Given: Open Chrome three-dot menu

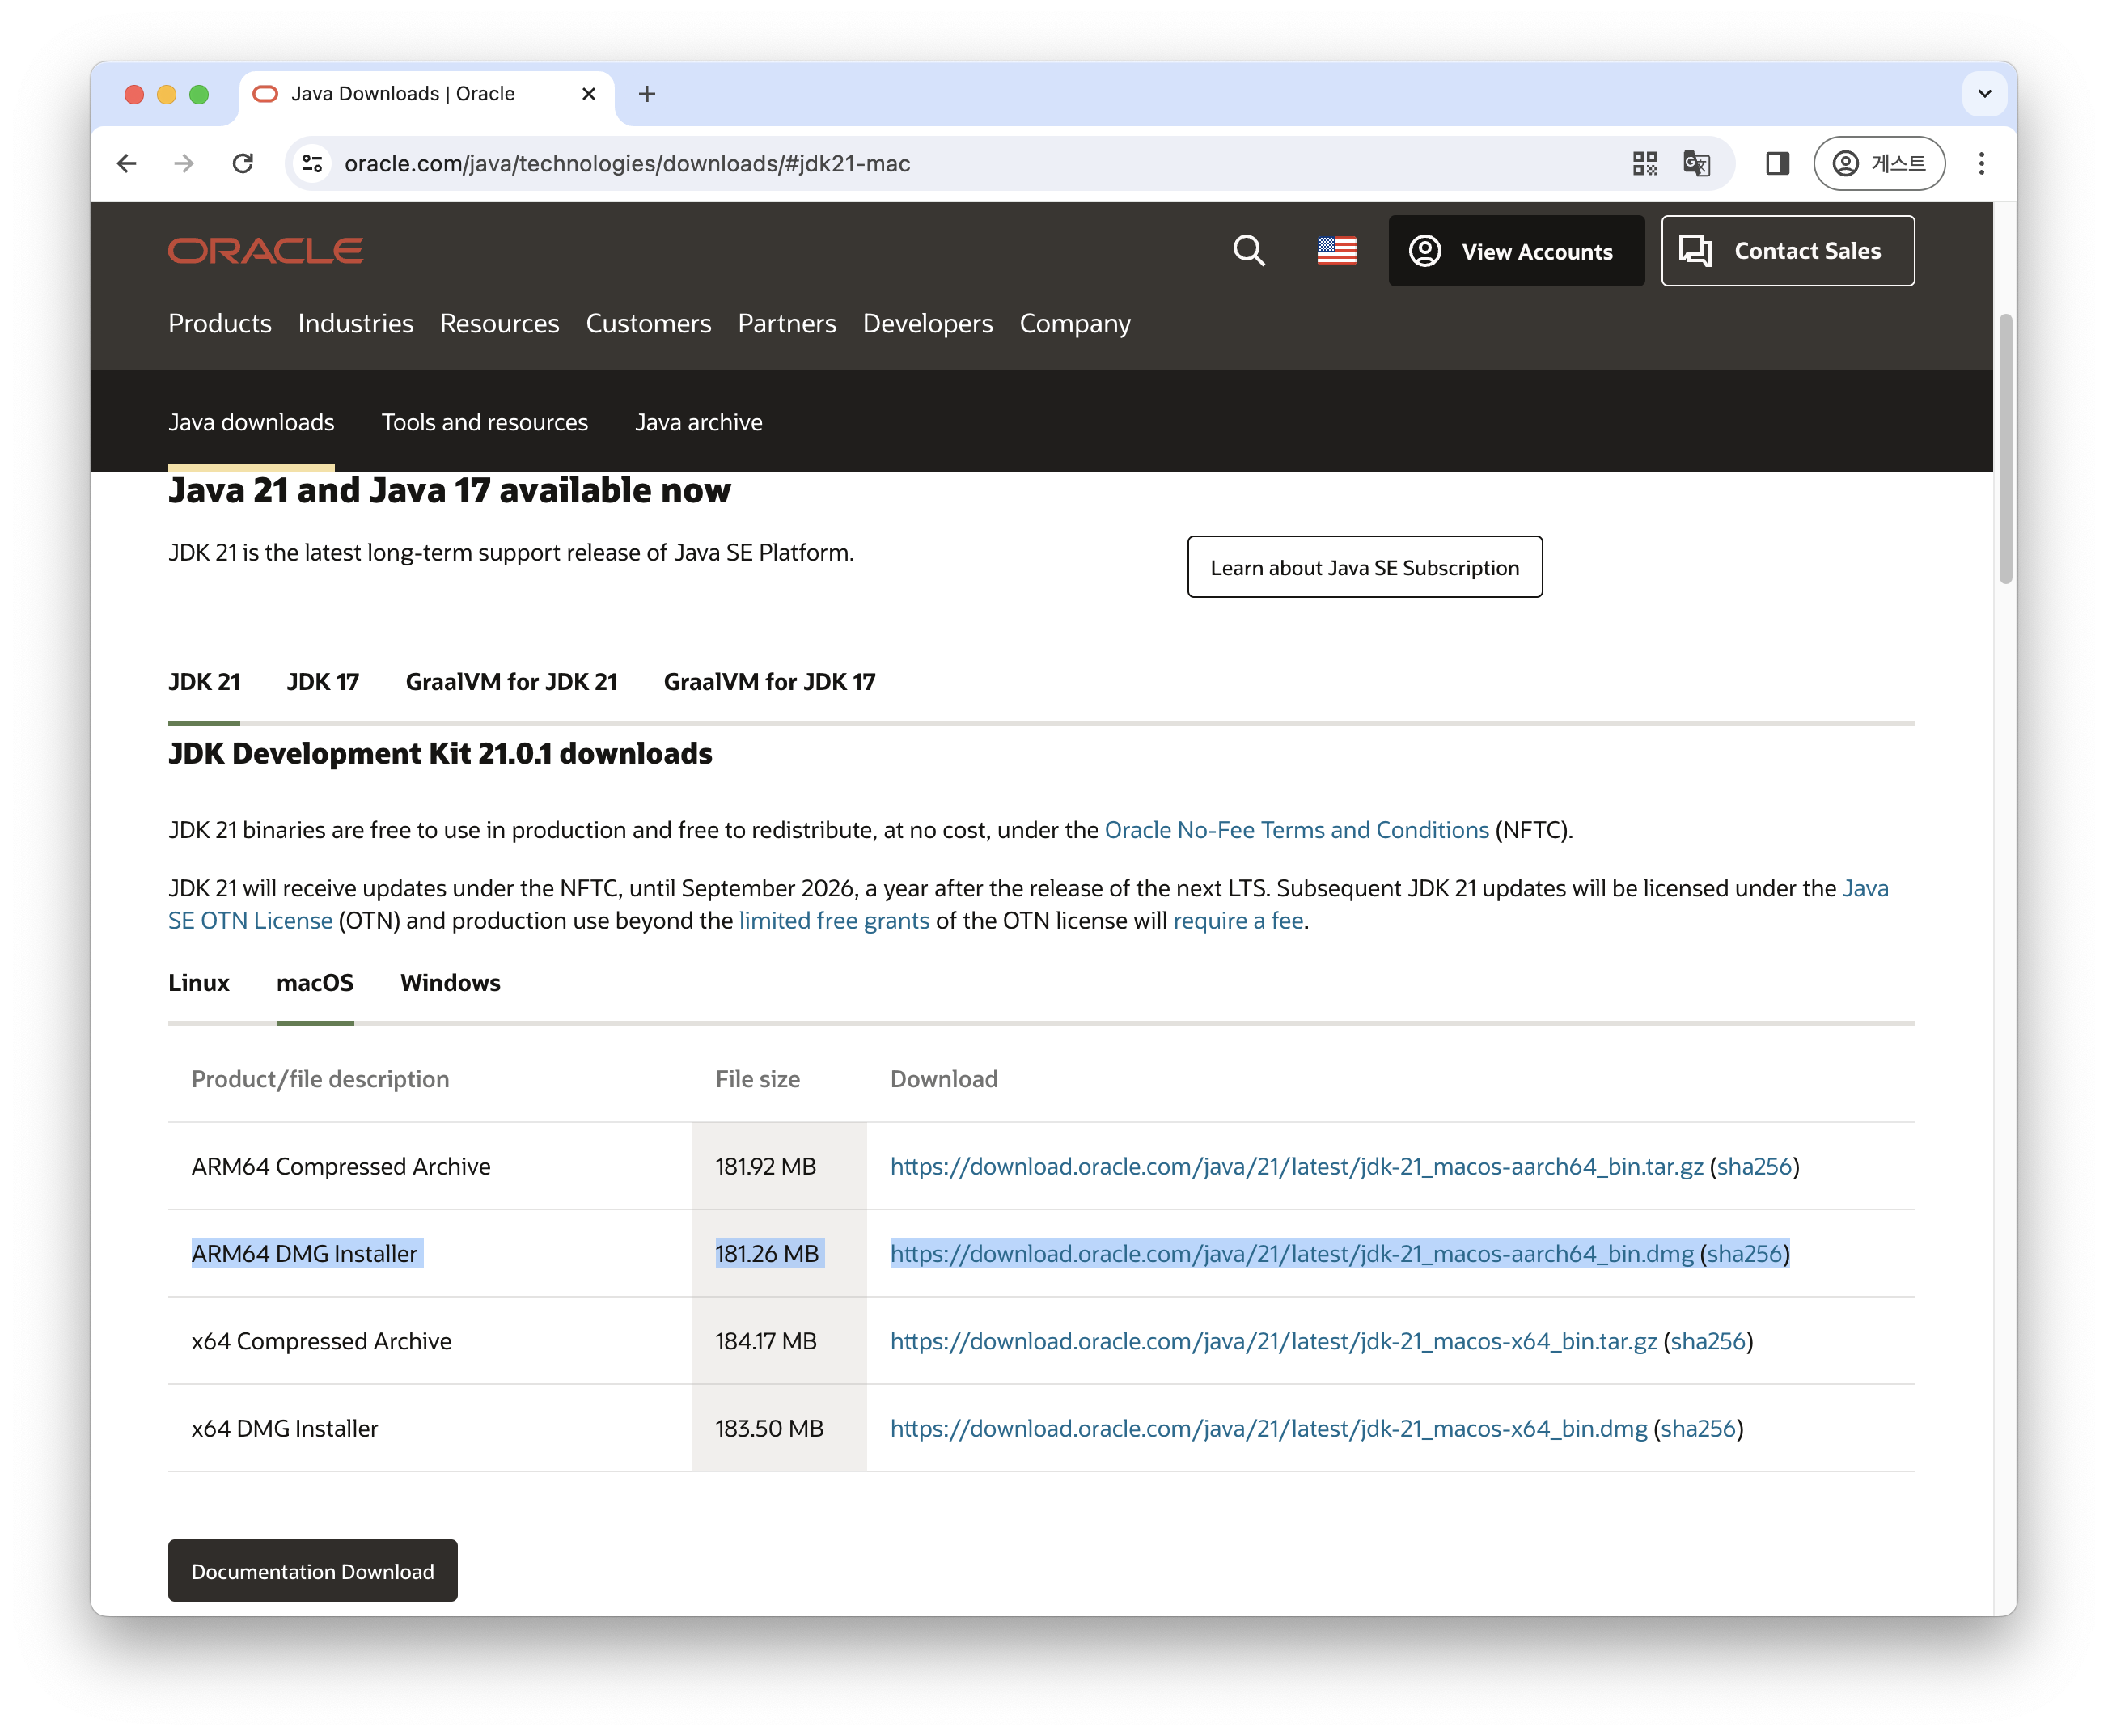Looking at the screenshot, I should (x=1980, y=163).
